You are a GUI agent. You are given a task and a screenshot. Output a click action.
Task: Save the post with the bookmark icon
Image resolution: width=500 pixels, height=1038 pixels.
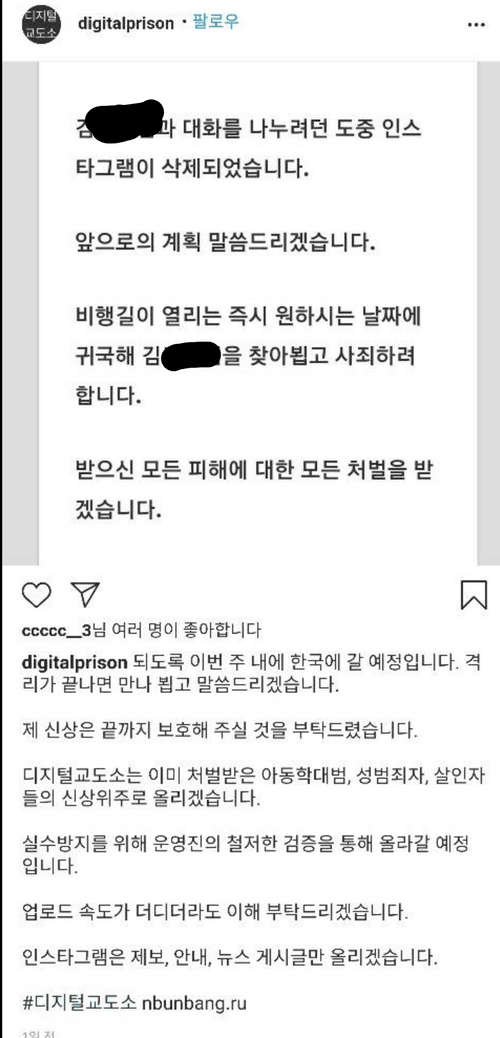[474, 594]
